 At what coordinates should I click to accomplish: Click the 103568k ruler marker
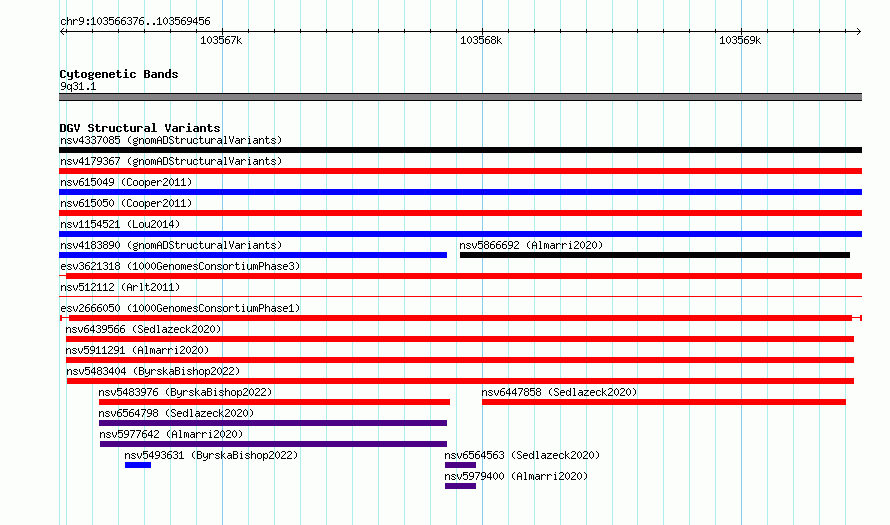point(481,40)
